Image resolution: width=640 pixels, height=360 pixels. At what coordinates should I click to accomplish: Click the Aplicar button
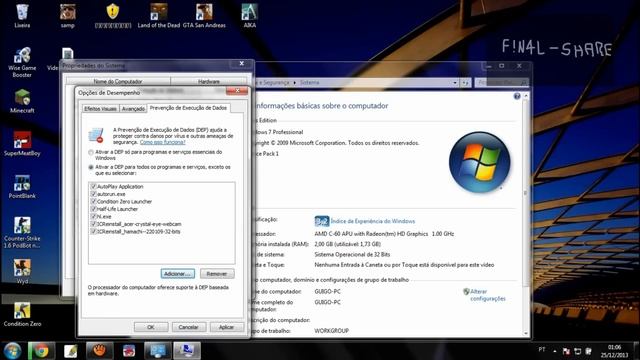(x=226, y=327)
